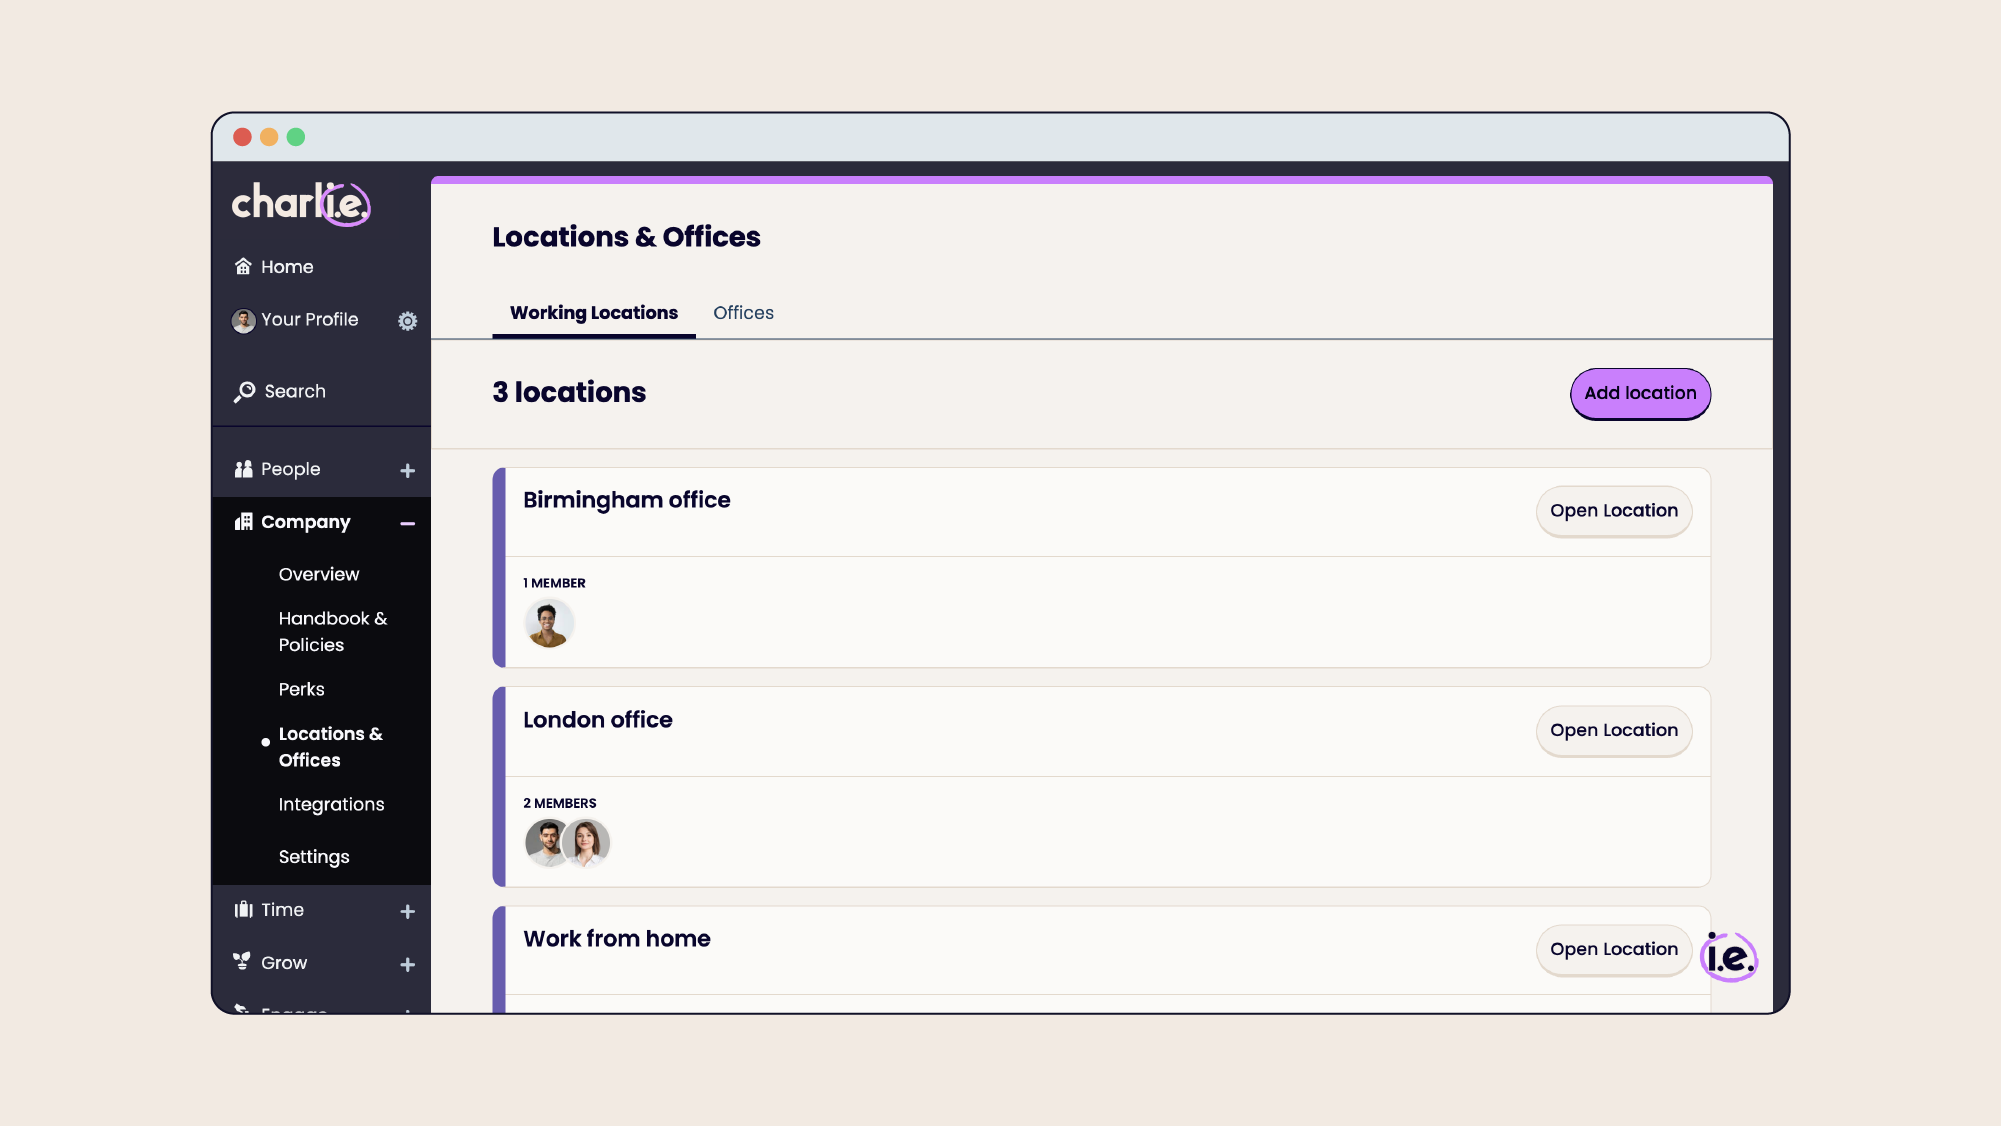Click the green maximize window dot

coord(296,137)
